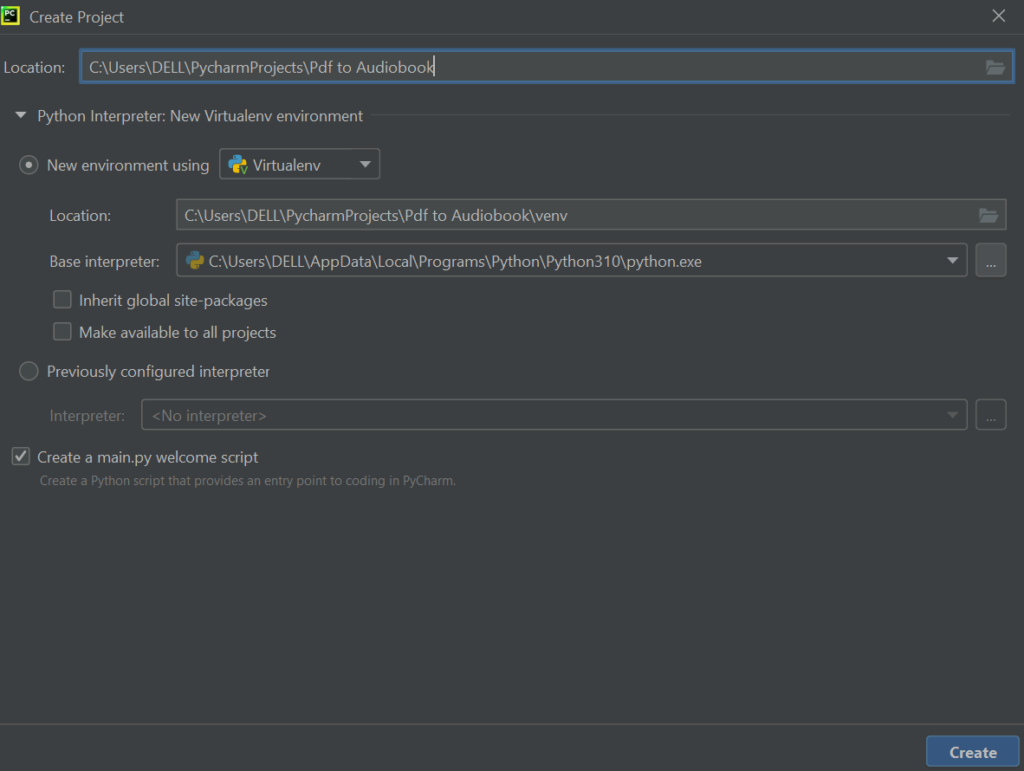Viewport: 1024px width, 771px height.
Task: Click the ellipsis button beside Base interpreter
Action: pos(991,260)
